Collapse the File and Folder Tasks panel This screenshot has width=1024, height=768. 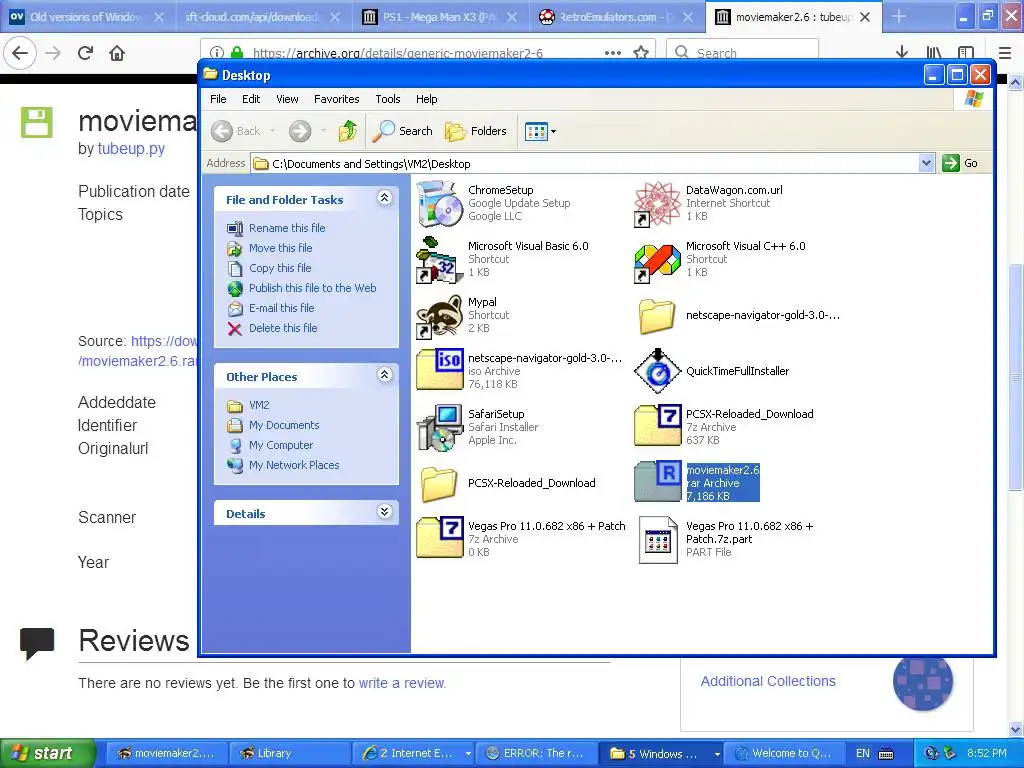click(385, 198)
